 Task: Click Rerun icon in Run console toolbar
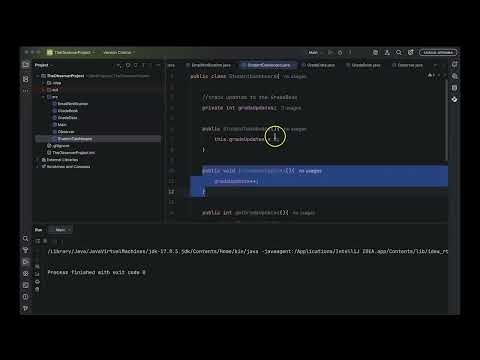point(38,241)
